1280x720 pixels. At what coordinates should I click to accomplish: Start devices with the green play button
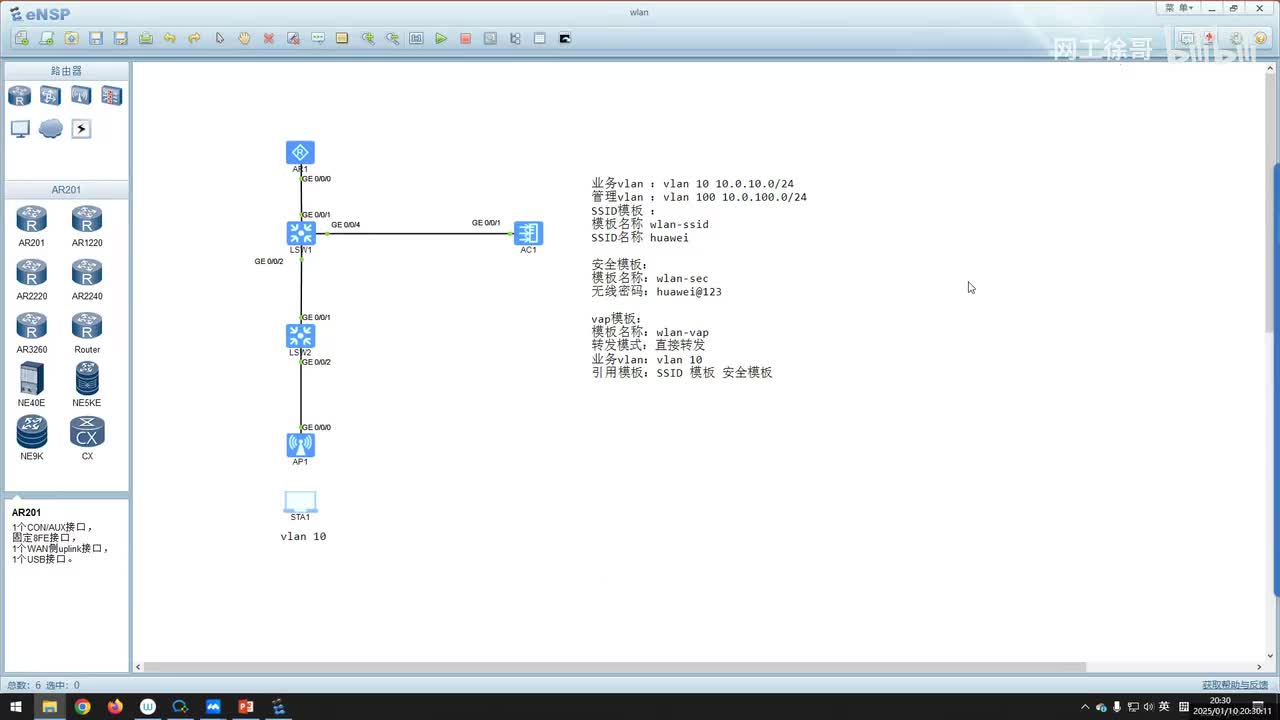(441, 38)
